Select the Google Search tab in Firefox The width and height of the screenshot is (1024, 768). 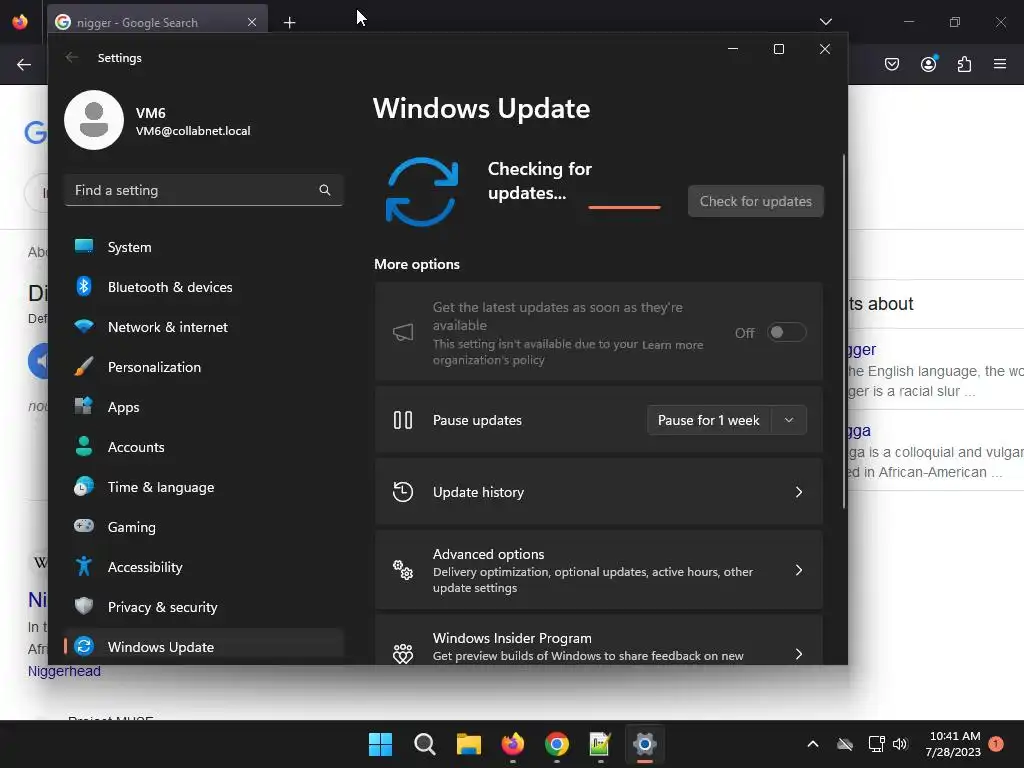tap(157, 22)
